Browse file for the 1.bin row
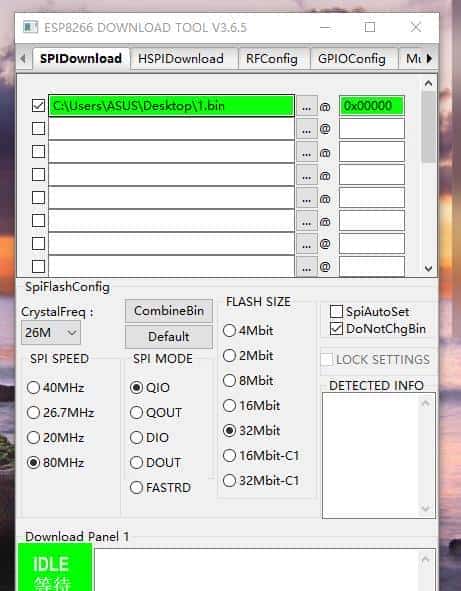 click(x=306, y=106)
